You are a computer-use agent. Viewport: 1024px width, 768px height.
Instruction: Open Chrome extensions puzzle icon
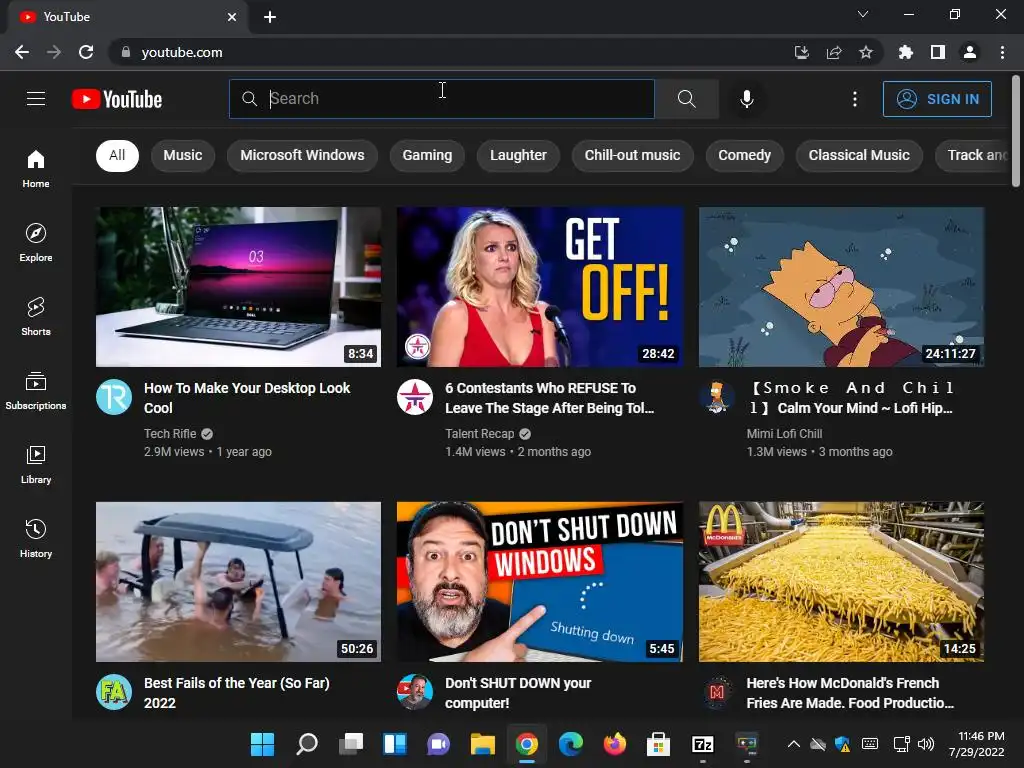(x=906, y=52)
